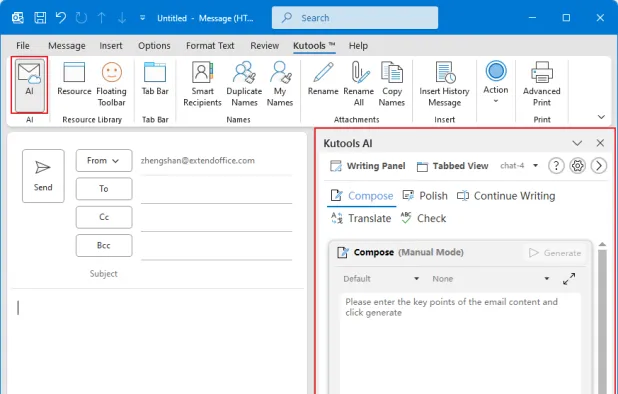Select the Rename attachment tool

point(323,79)
